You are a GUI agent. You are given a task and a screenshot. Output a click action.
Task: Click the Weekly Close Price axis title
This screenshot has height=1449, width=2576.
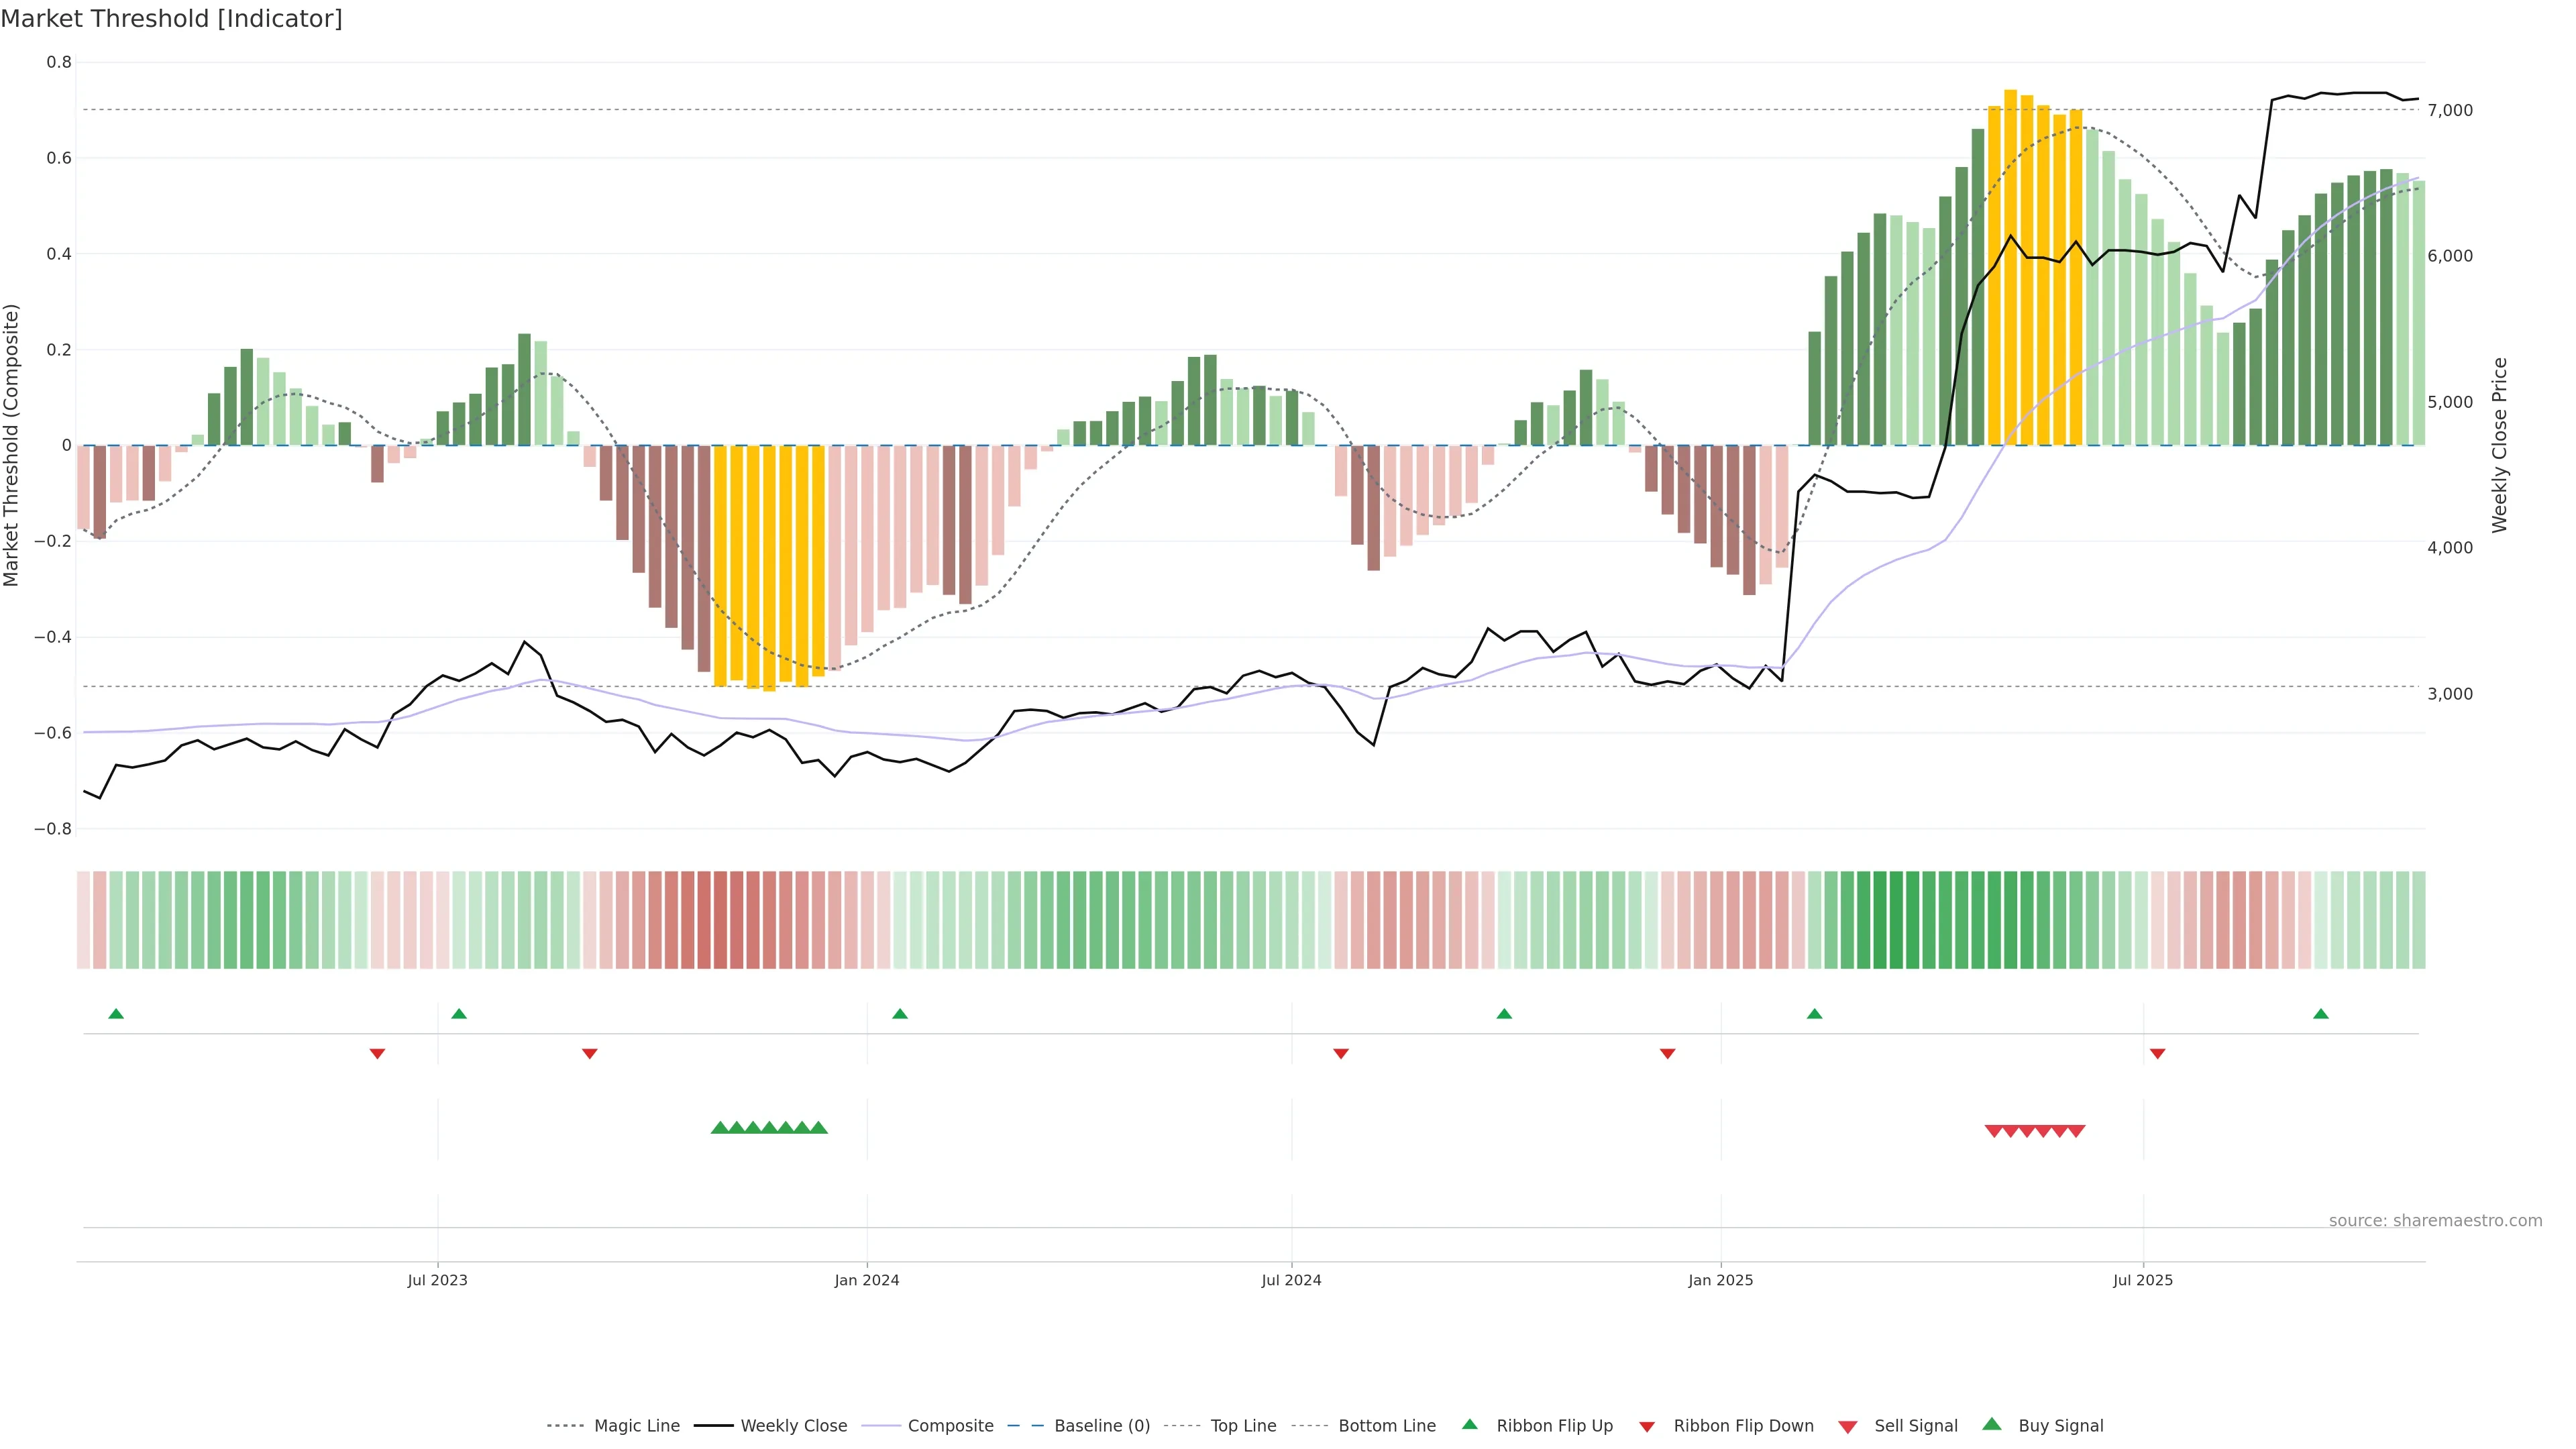[2499, 445]
